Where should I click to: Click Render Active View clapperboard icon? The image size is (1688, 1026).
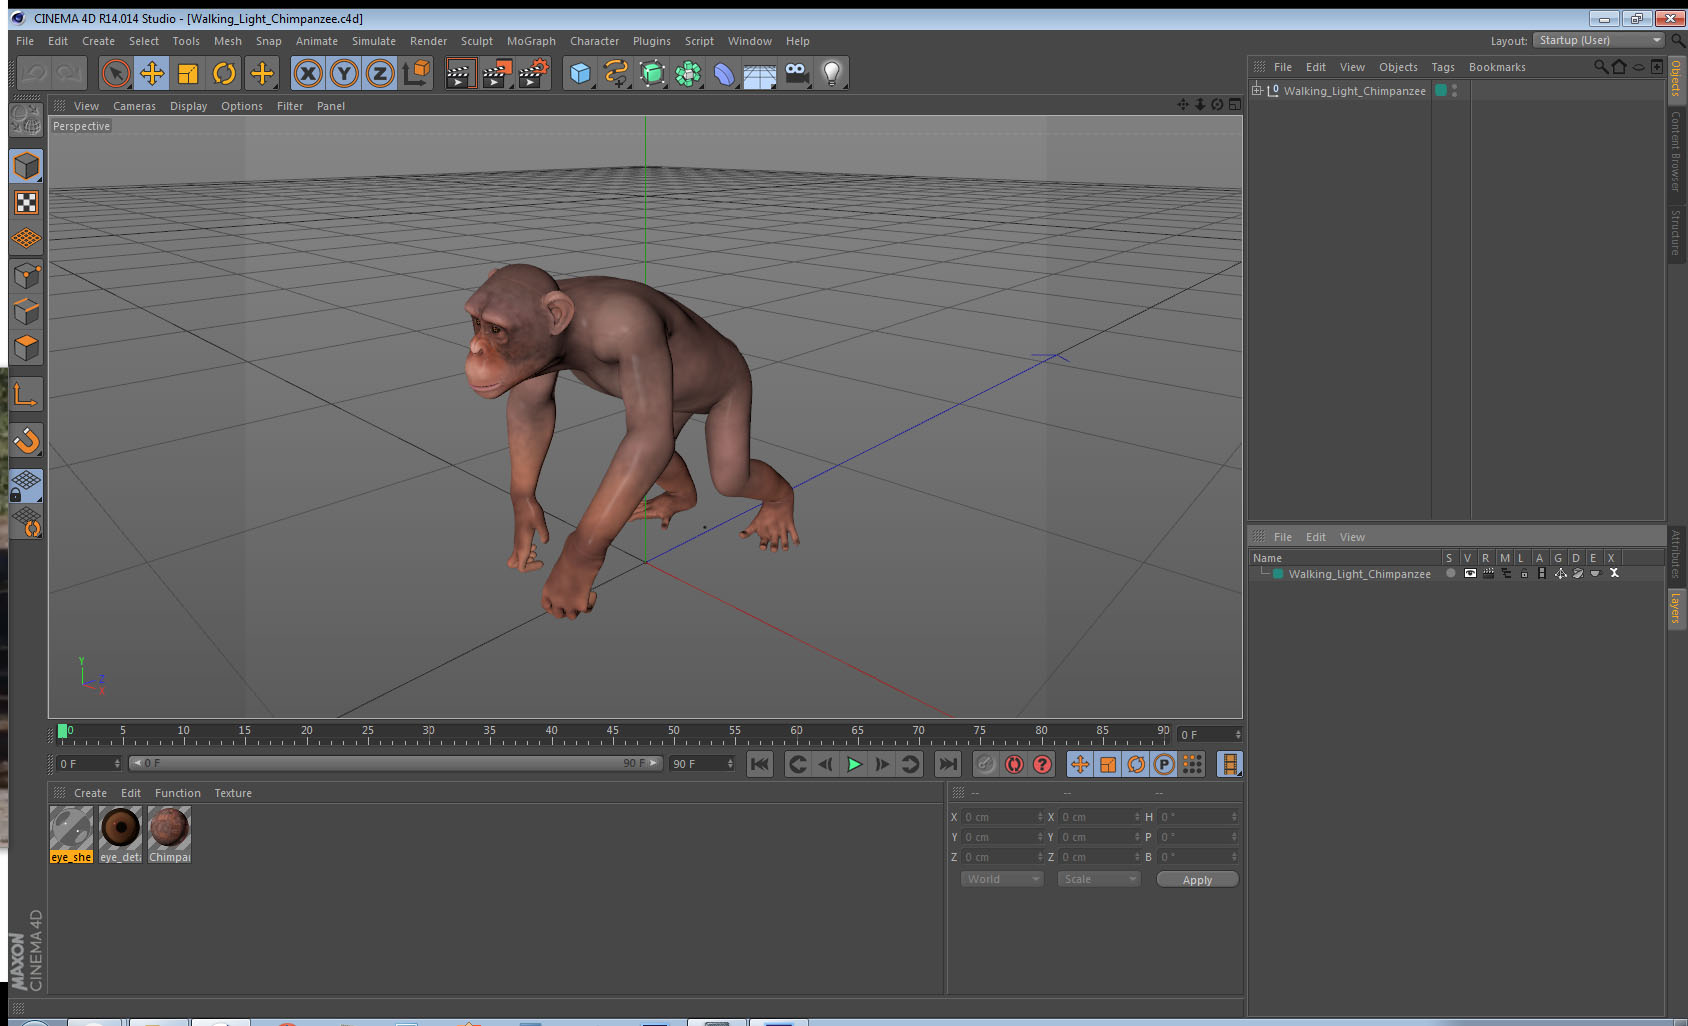click(459, 73)
